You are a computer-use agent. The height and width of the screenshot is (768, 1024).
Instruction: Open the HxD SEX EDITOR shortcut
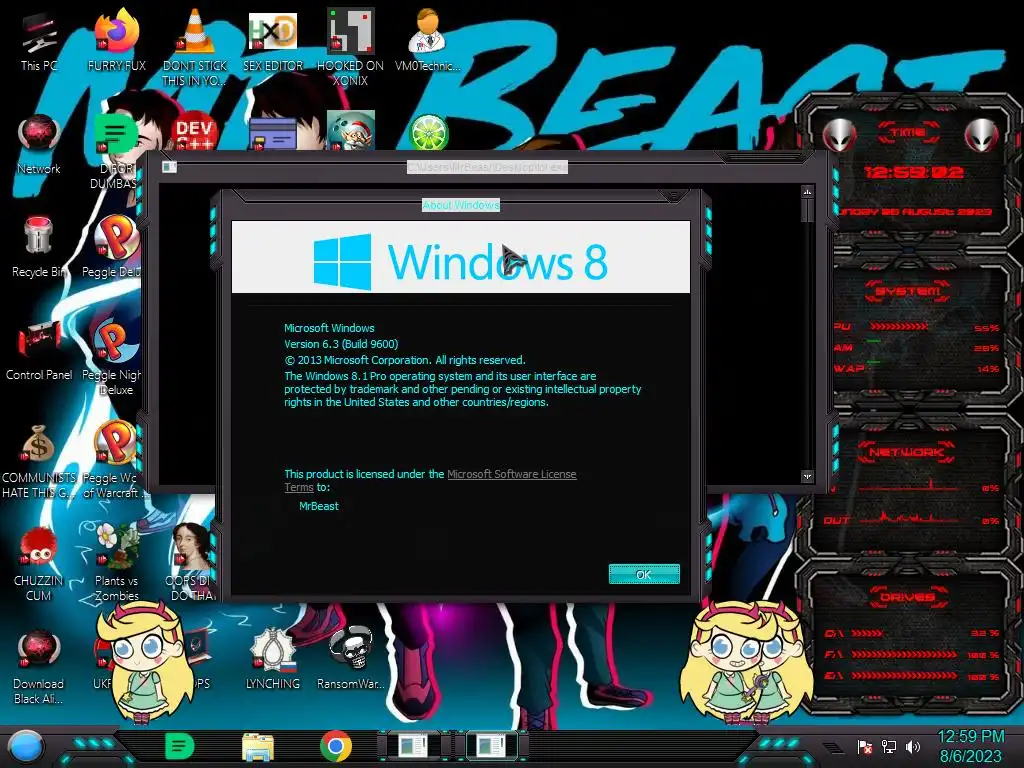click(x=273, y=41)
